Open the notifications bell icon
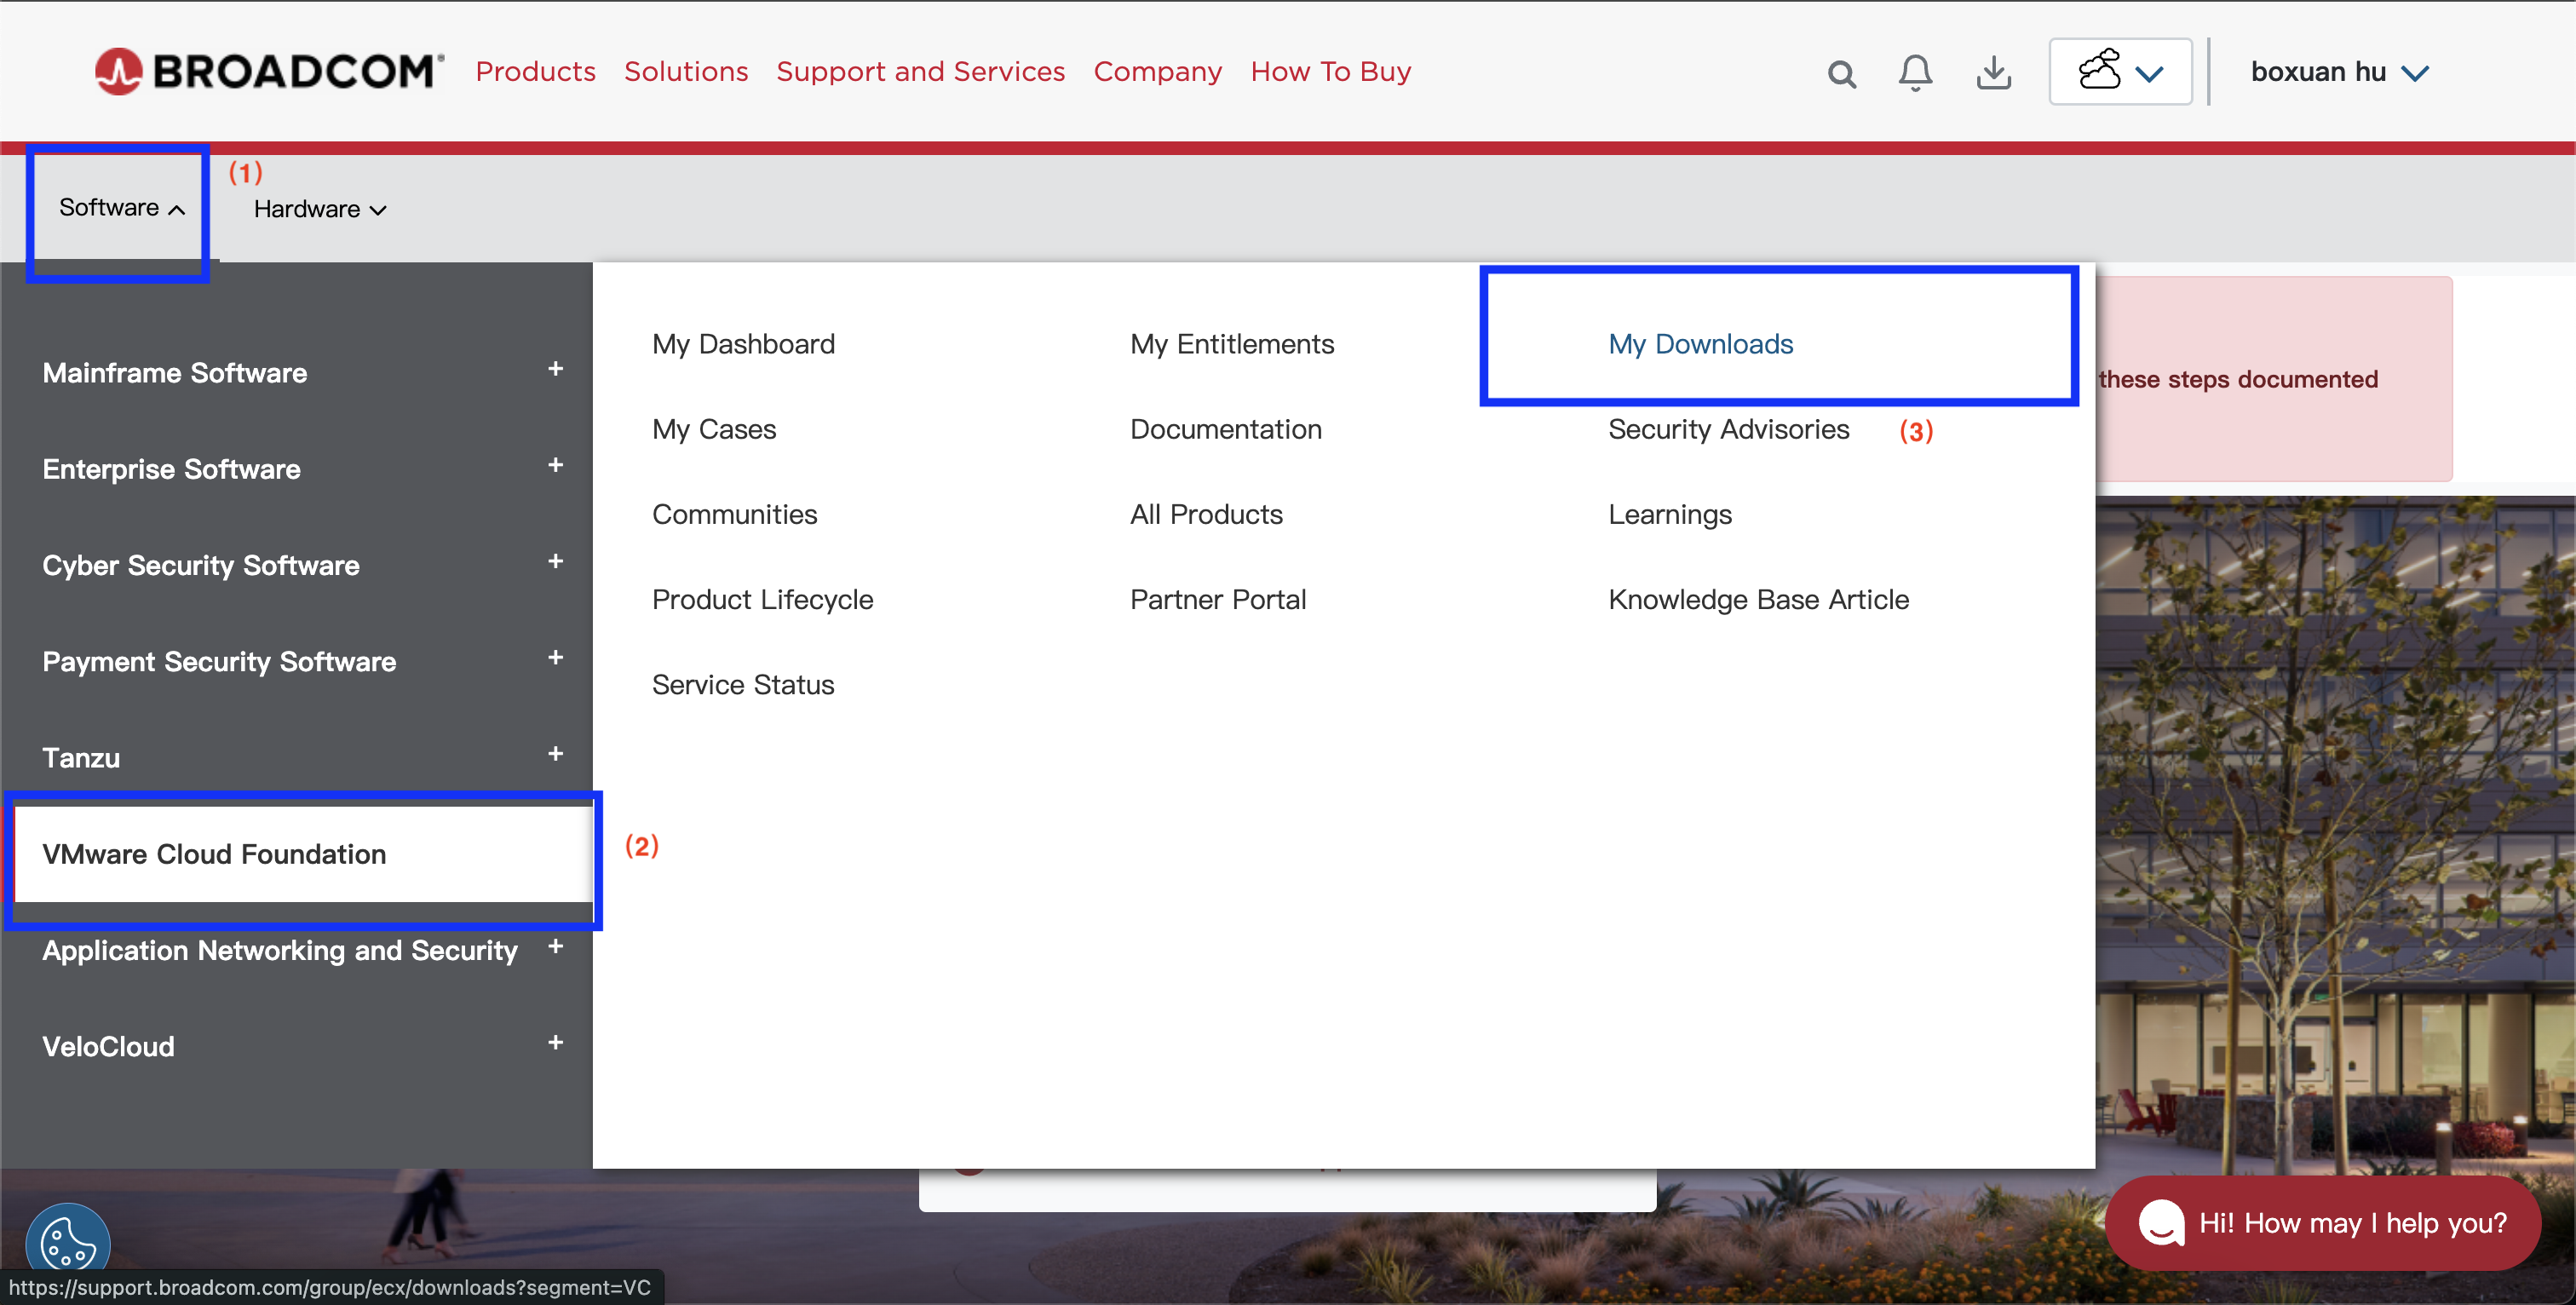Viewport: 2576px width, 1305px height. [x=1915, y=73]
